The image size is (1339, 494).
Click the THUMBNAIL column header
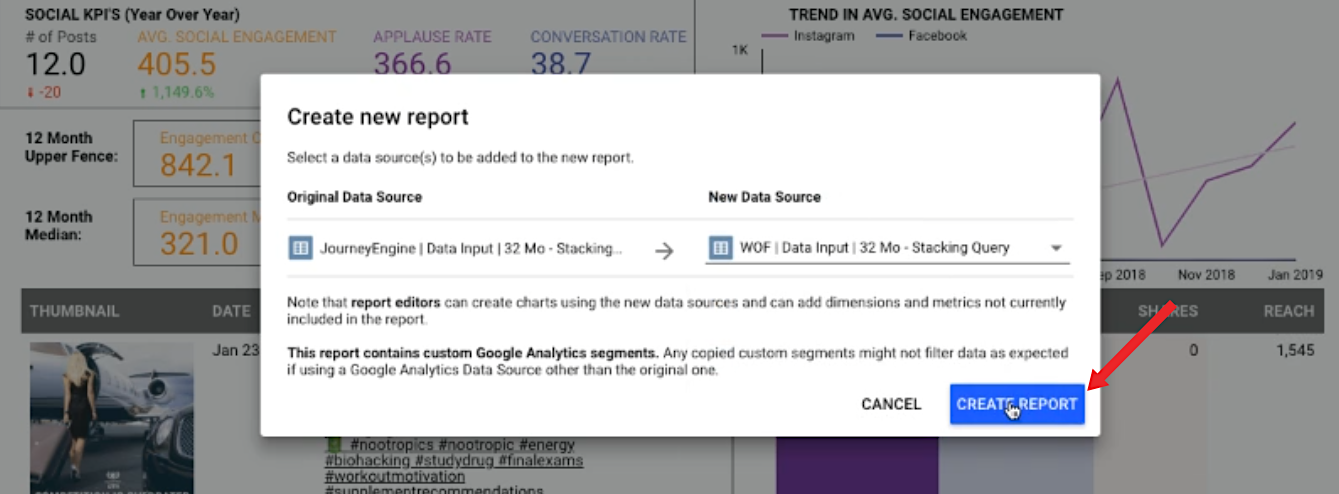click(74, 311)
